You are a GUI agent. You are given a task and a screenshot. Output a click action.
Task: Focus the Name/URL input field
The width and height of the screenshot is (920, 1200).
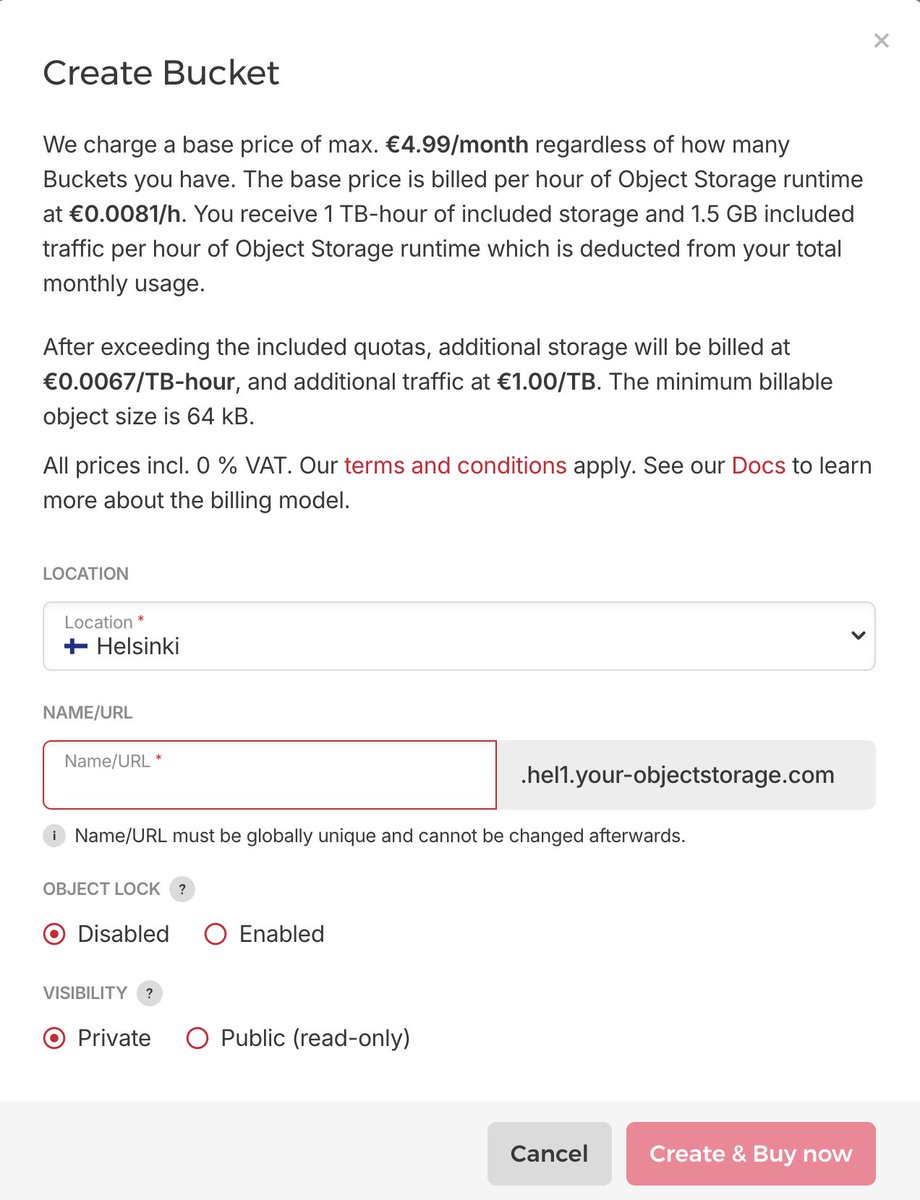click(270, 775)
